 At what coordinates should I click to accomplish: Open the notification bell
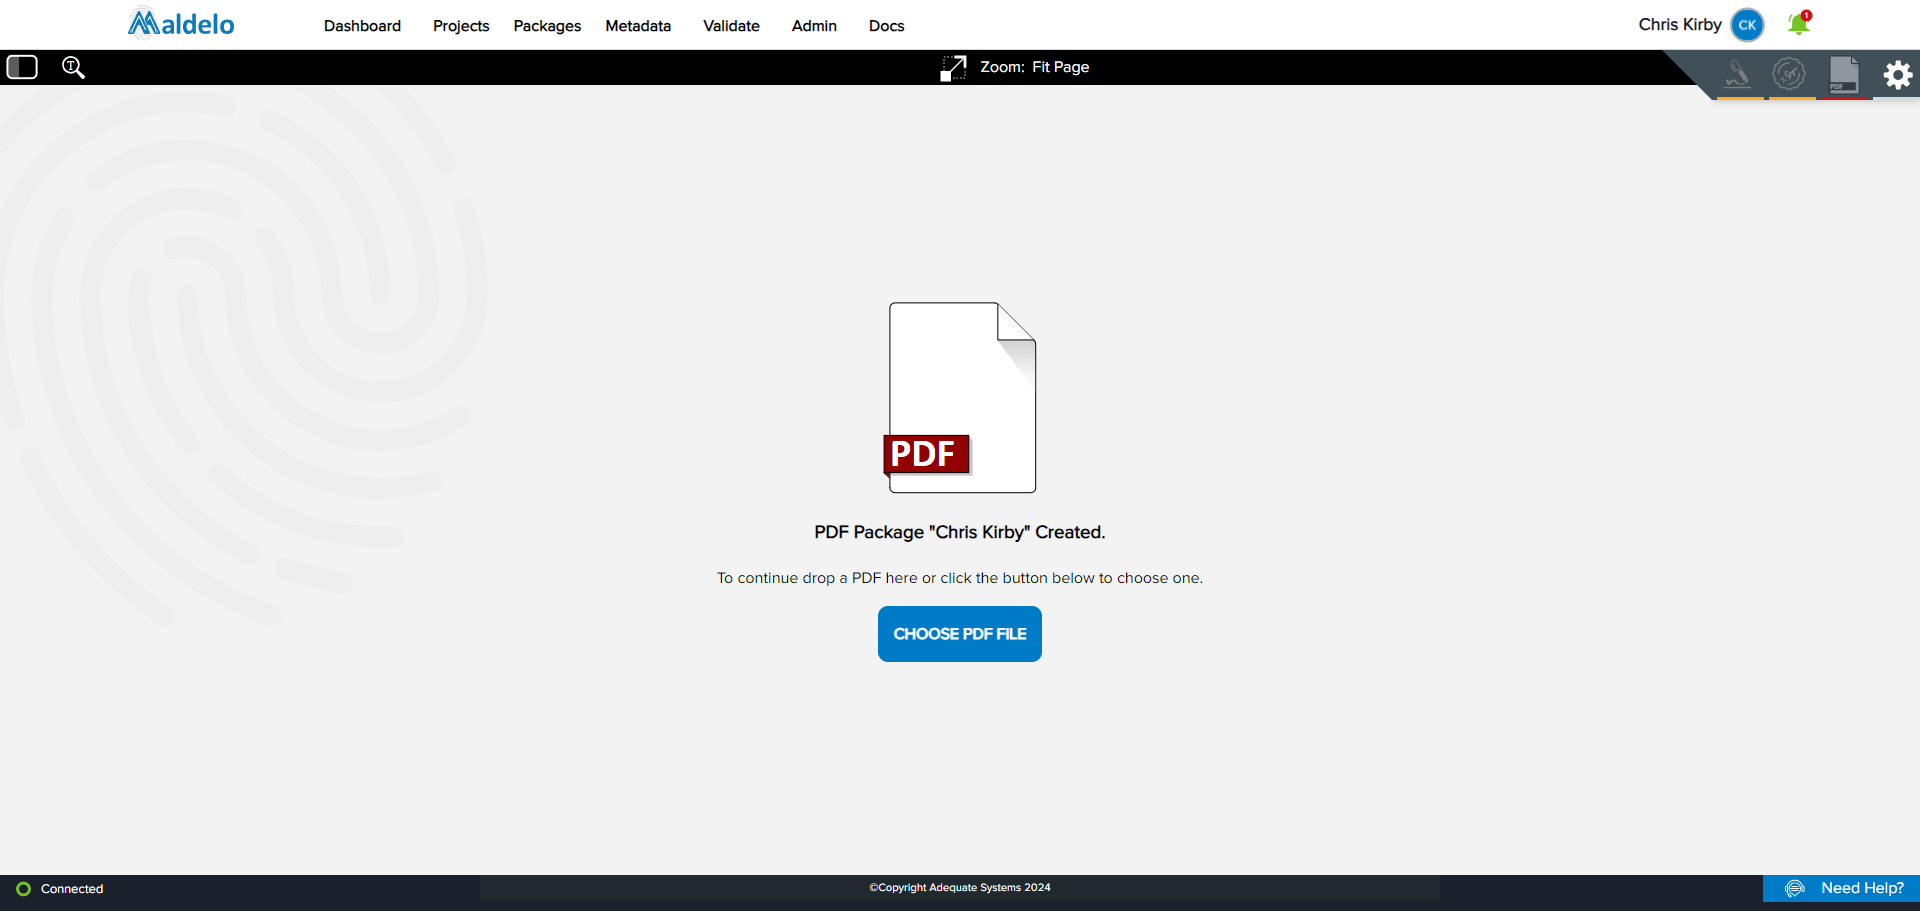tap(1799, 23)
